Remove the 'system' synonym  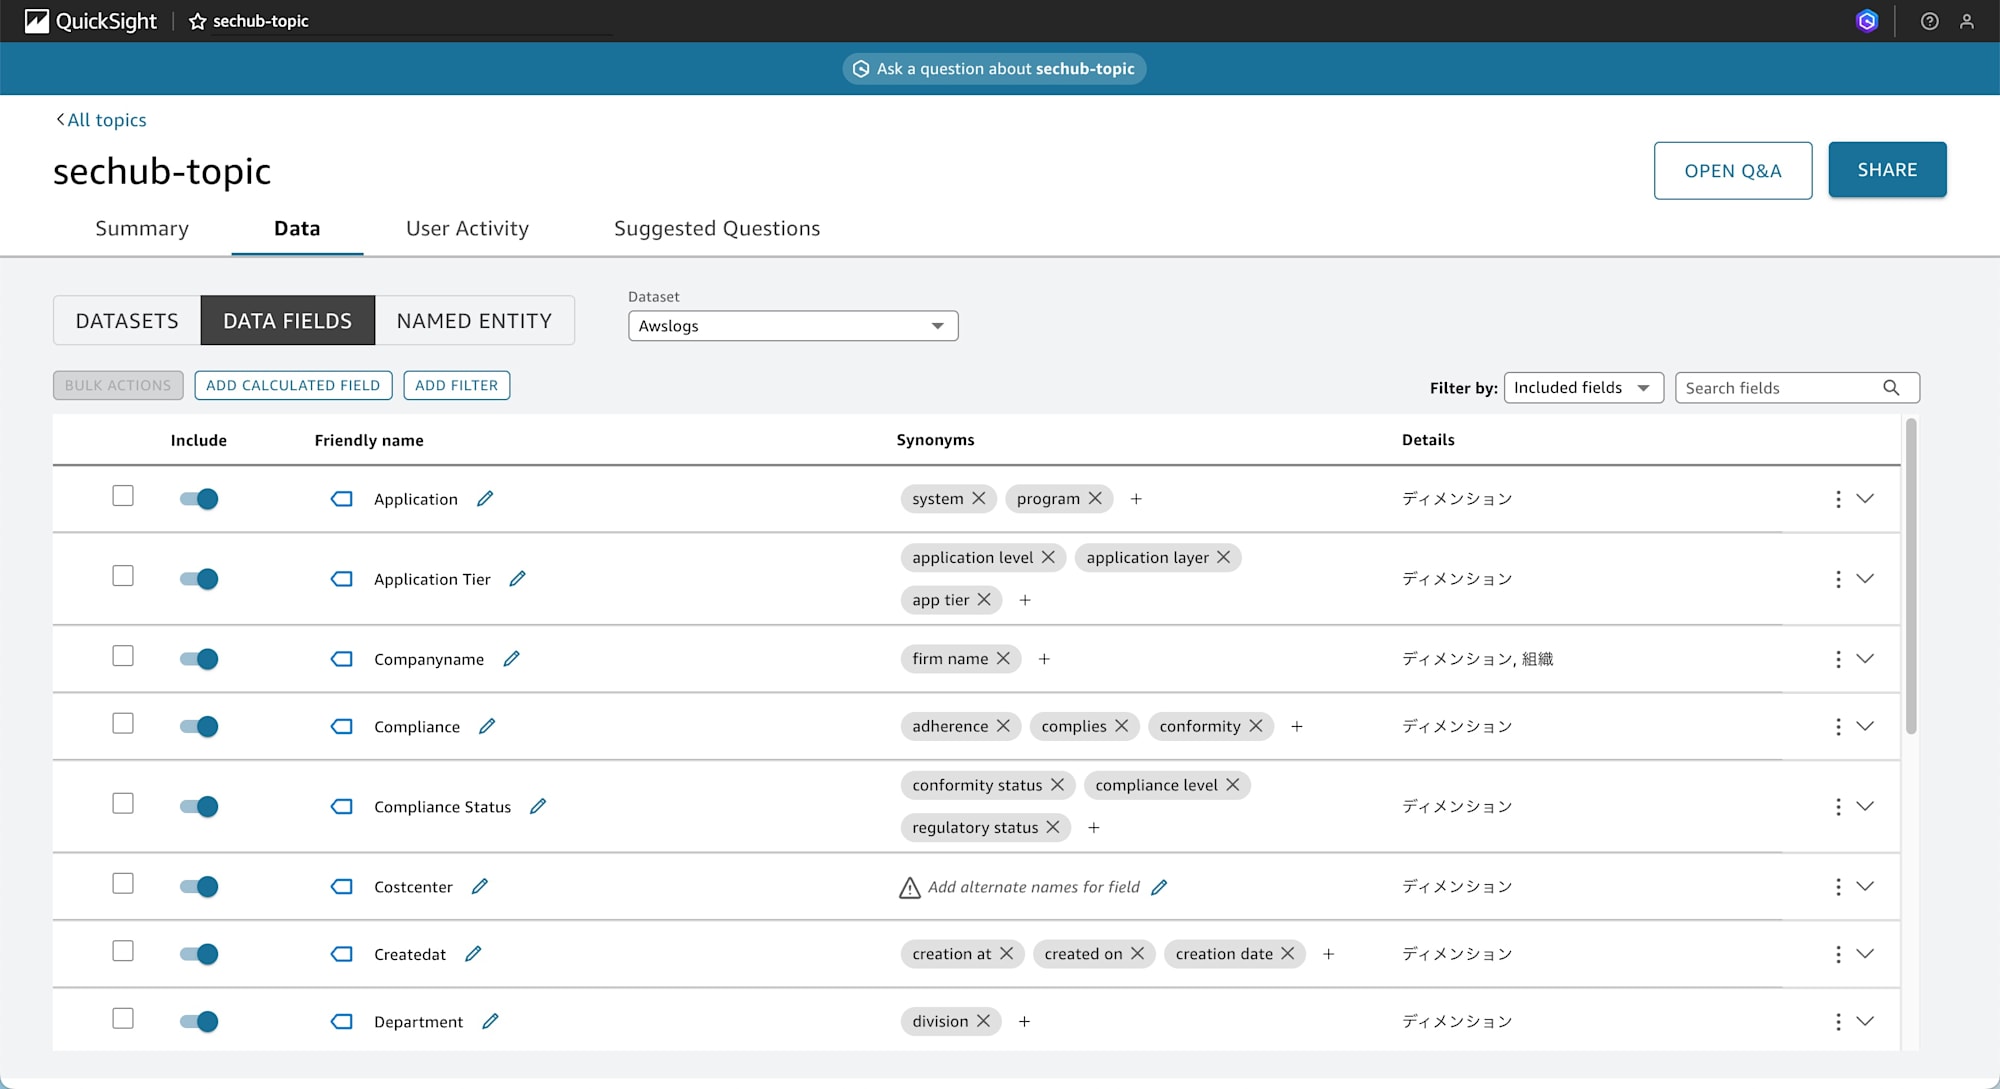(979, 498)
